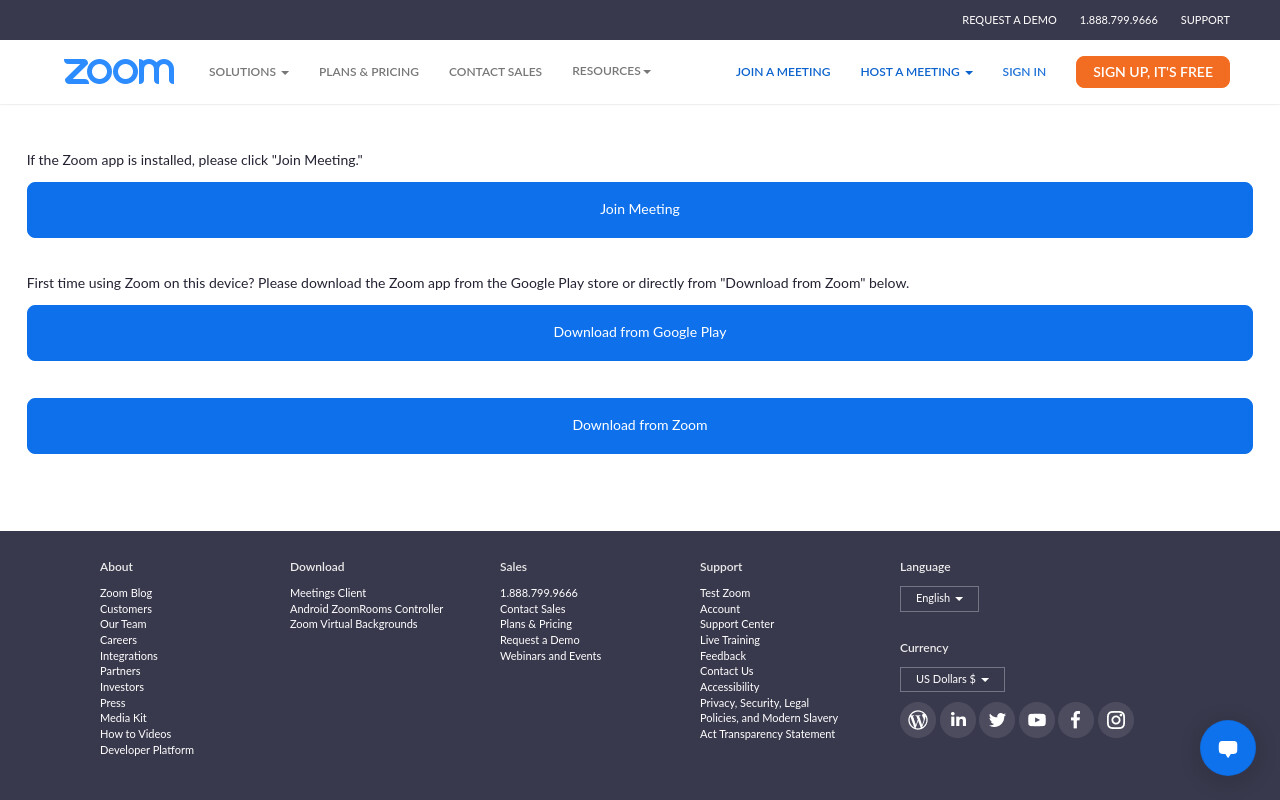Open the Accessibility footer link
Screen dimensions: 1280x800
click(730, 687)
